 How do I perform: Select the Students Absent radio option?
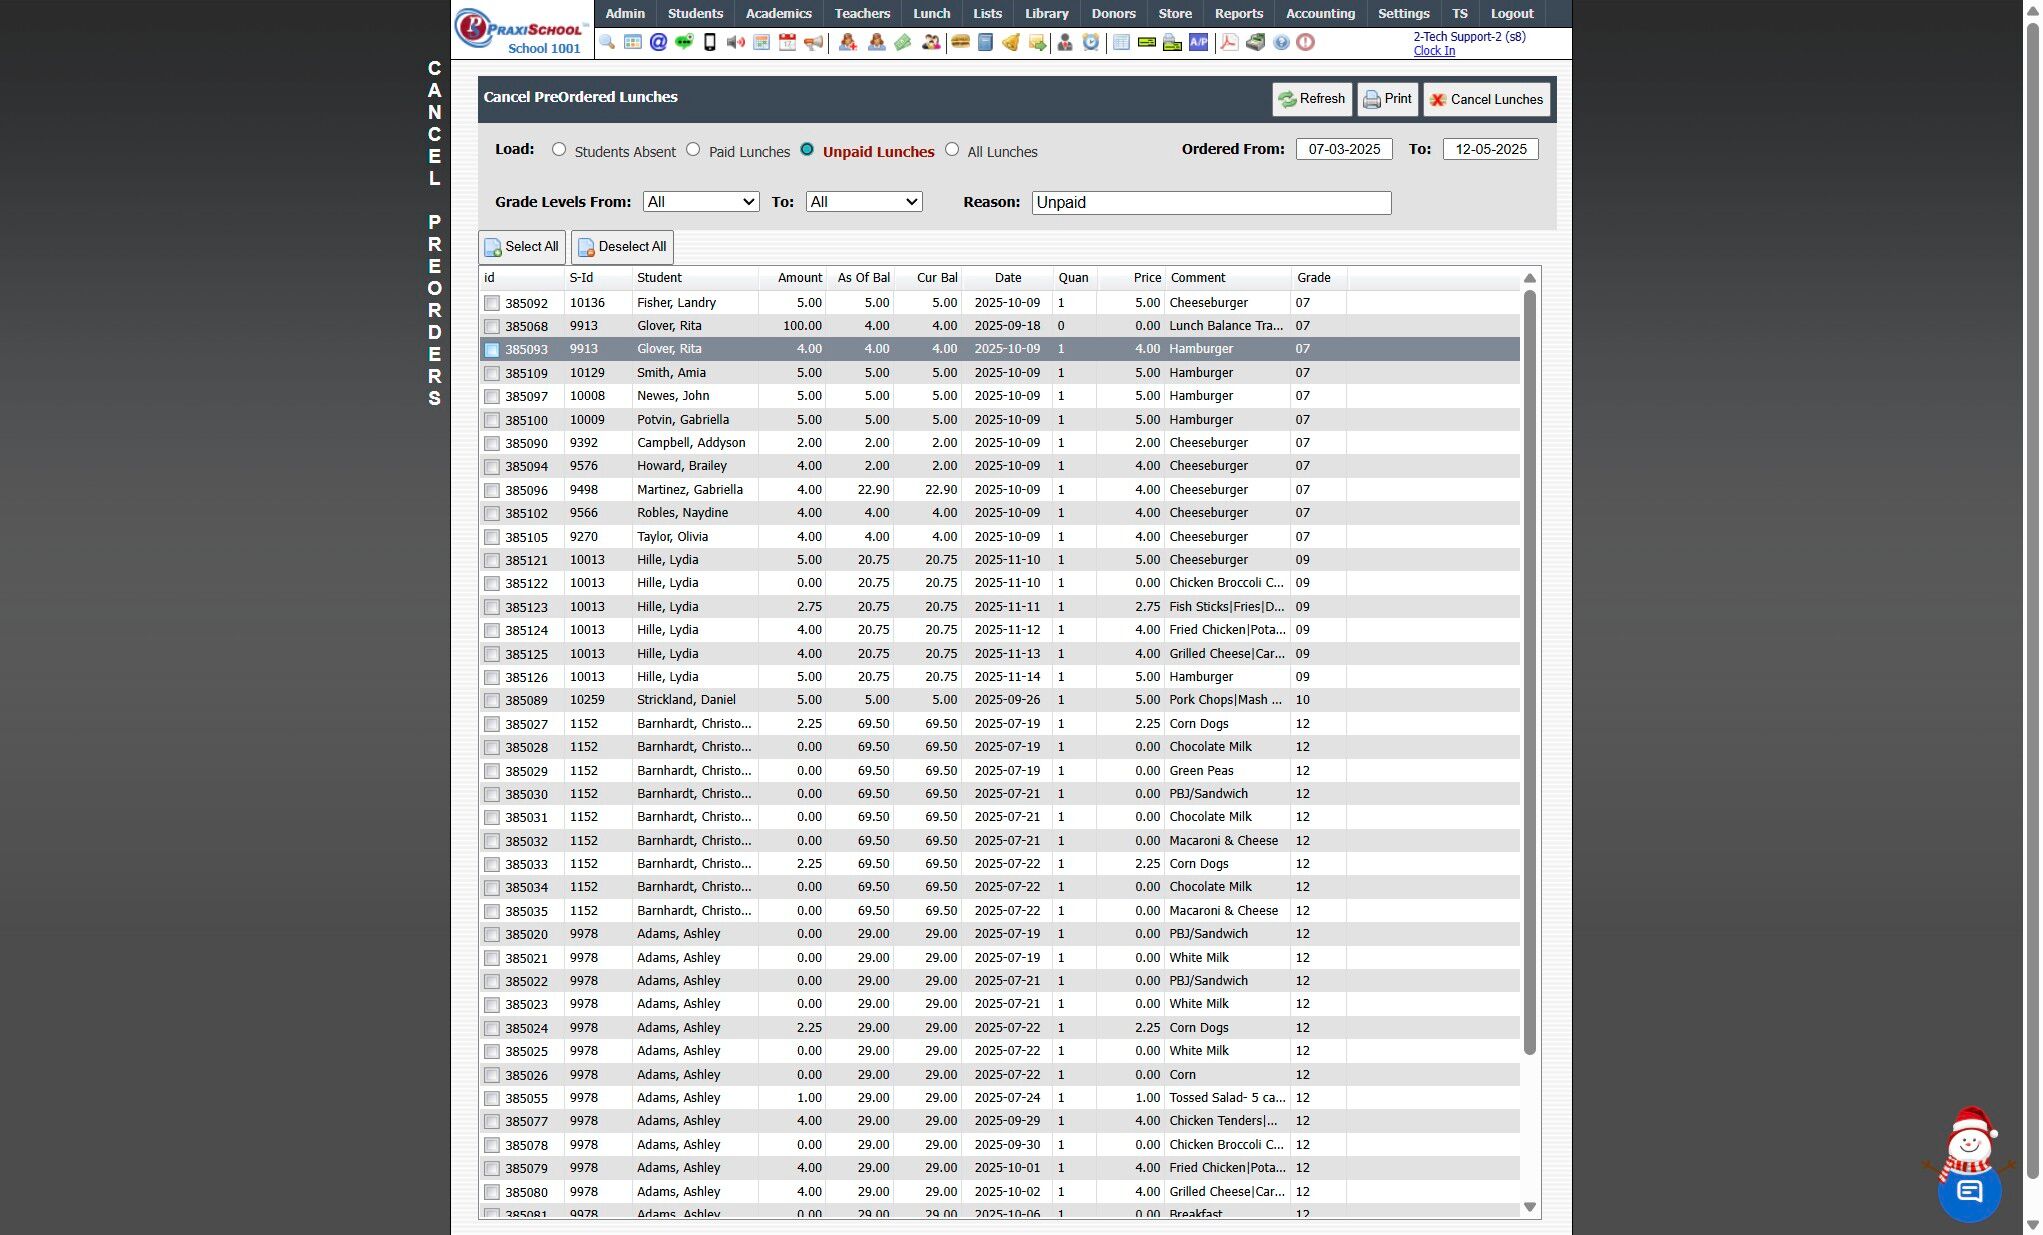tap(559, 150)
